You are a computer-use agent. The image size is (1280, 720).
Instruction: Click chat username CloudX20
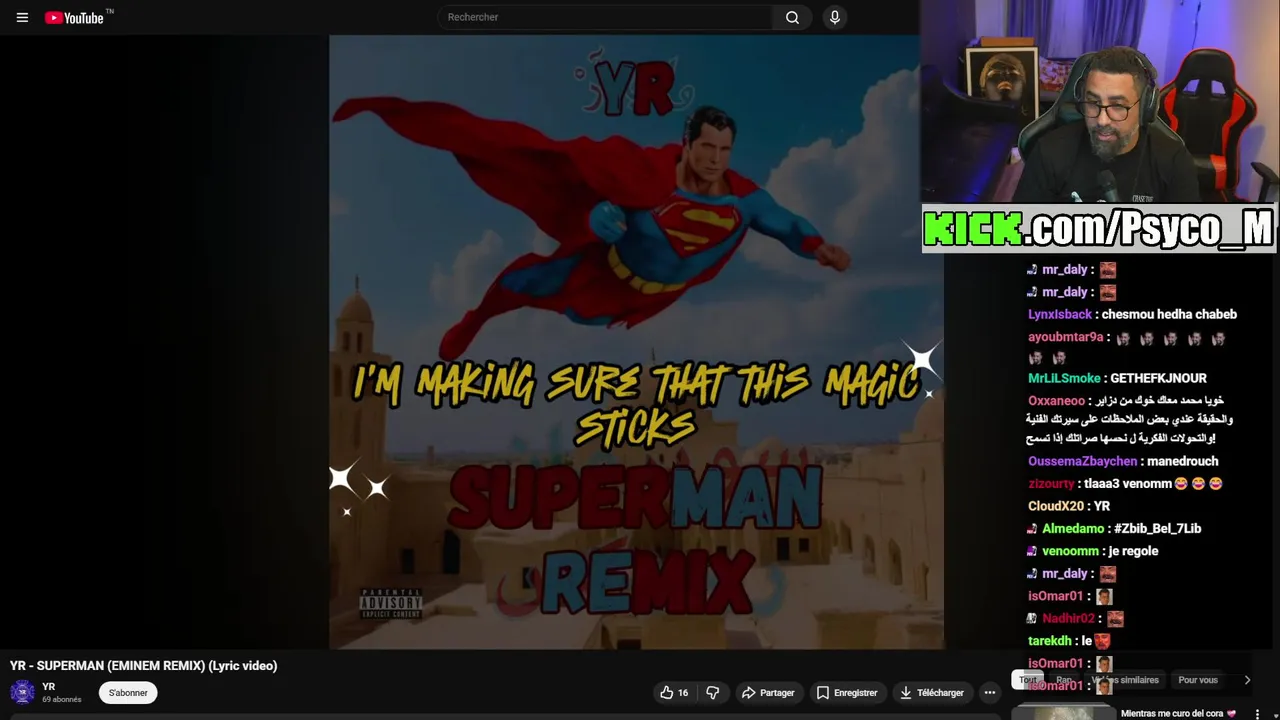[1056, 506]
